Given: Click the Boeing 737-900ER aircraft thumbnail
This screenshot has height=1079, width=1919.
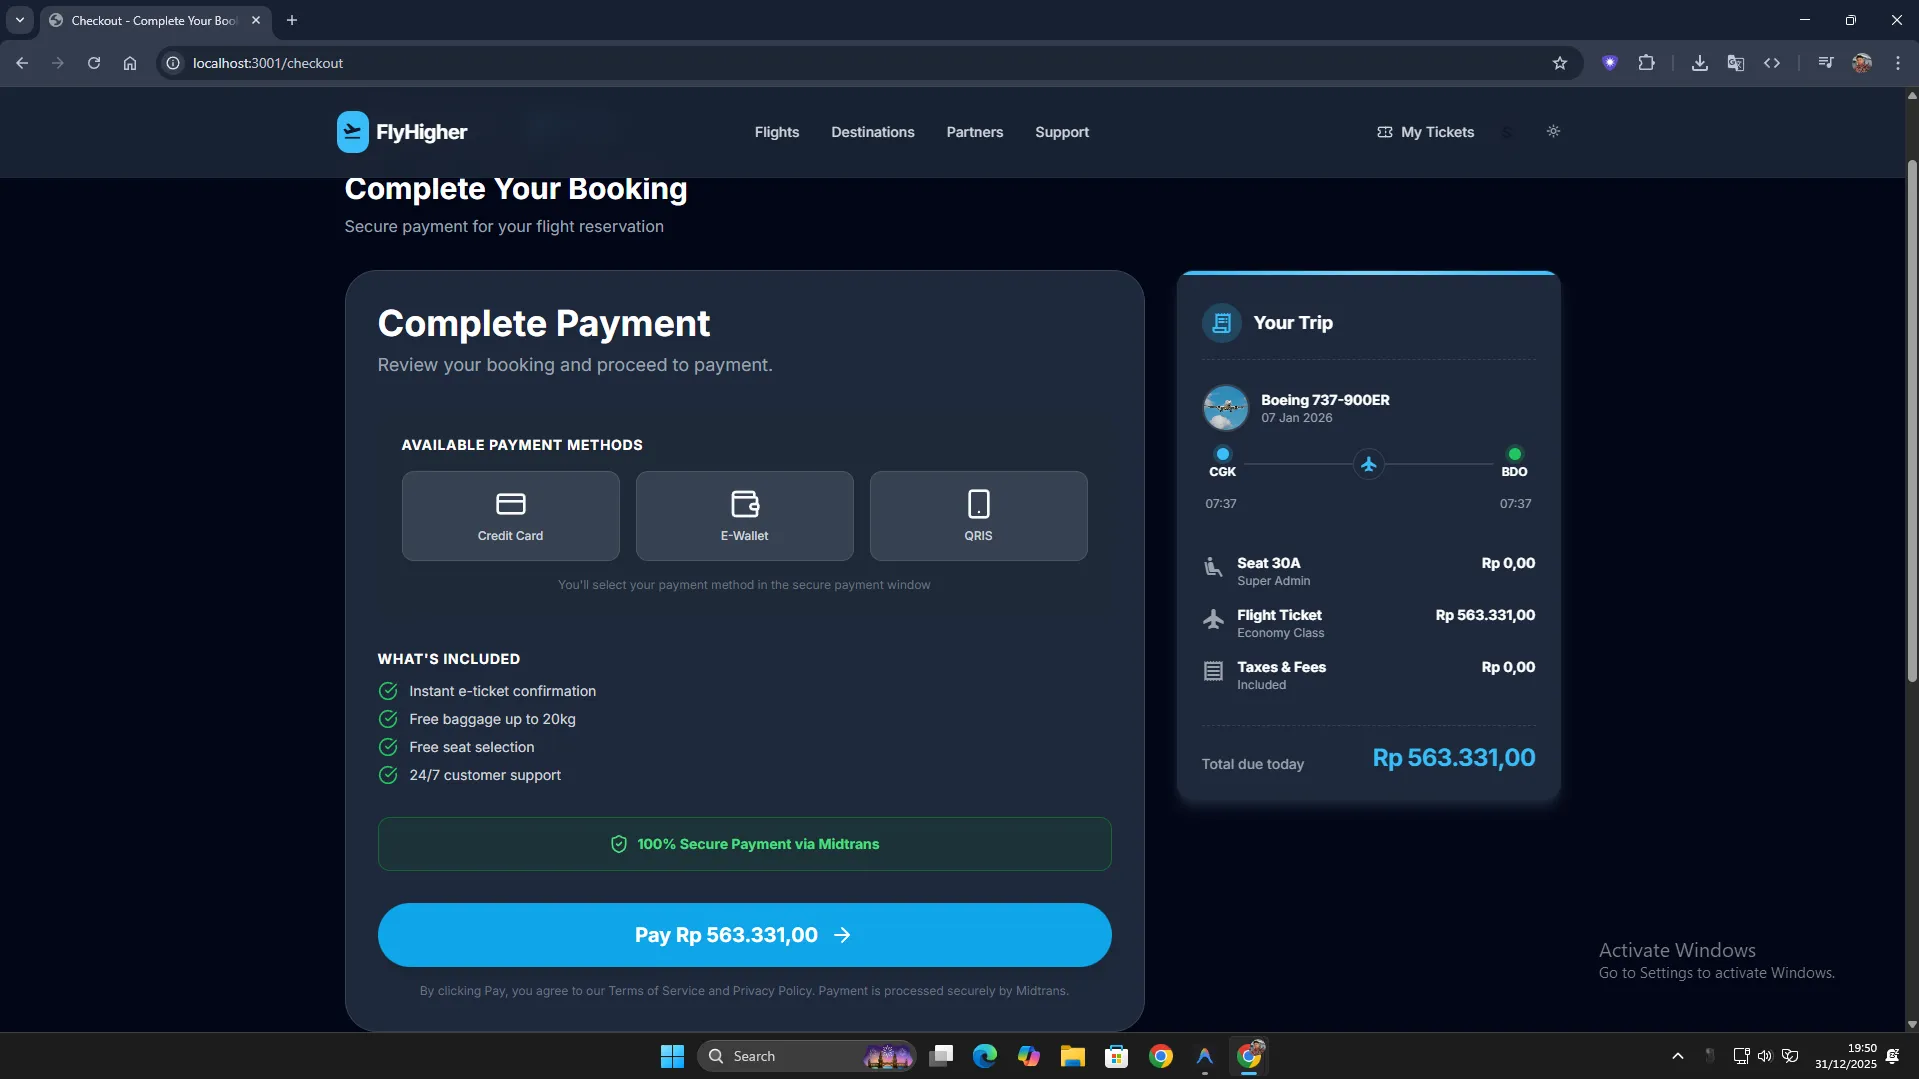Looking at the screenshot, I should pyautogui.click(x=1225, y=408).
